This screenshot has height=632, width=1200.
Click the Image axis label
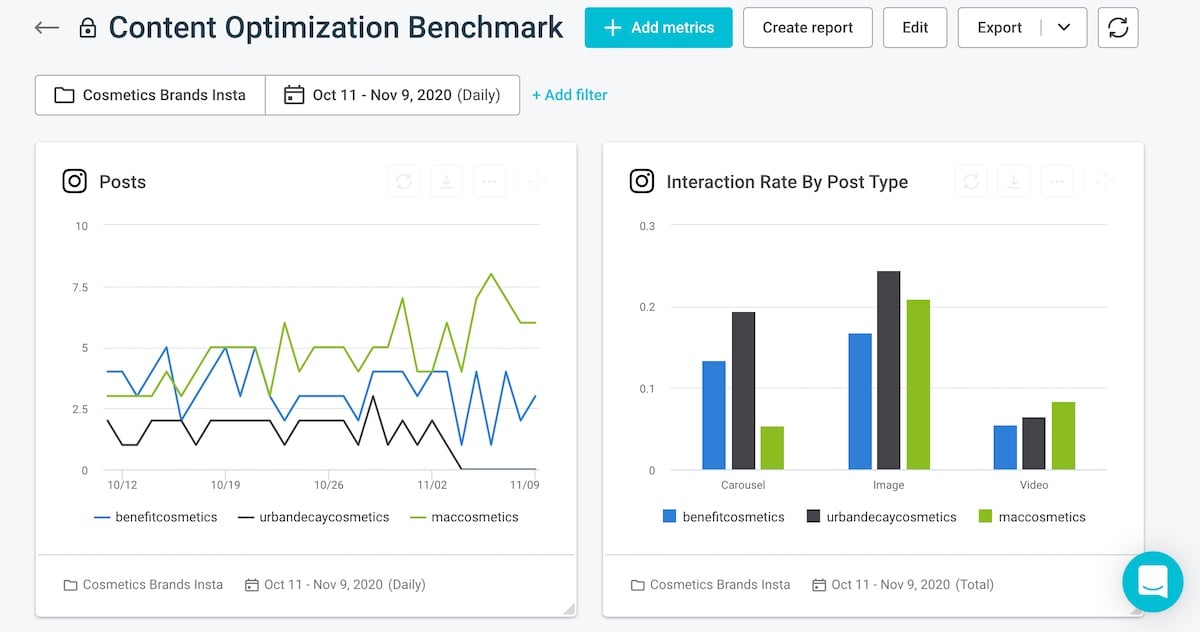coord(888,485)
